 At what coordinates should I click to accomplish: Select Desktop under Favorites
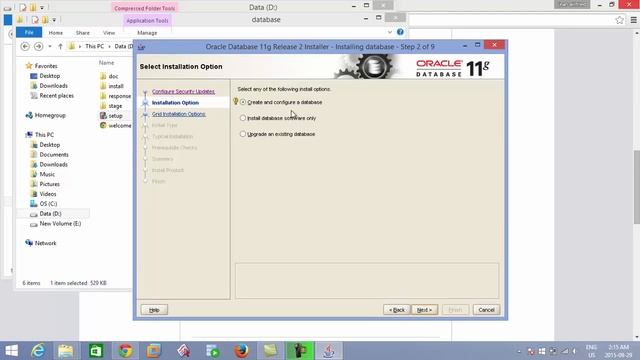[x=49, y=76]
